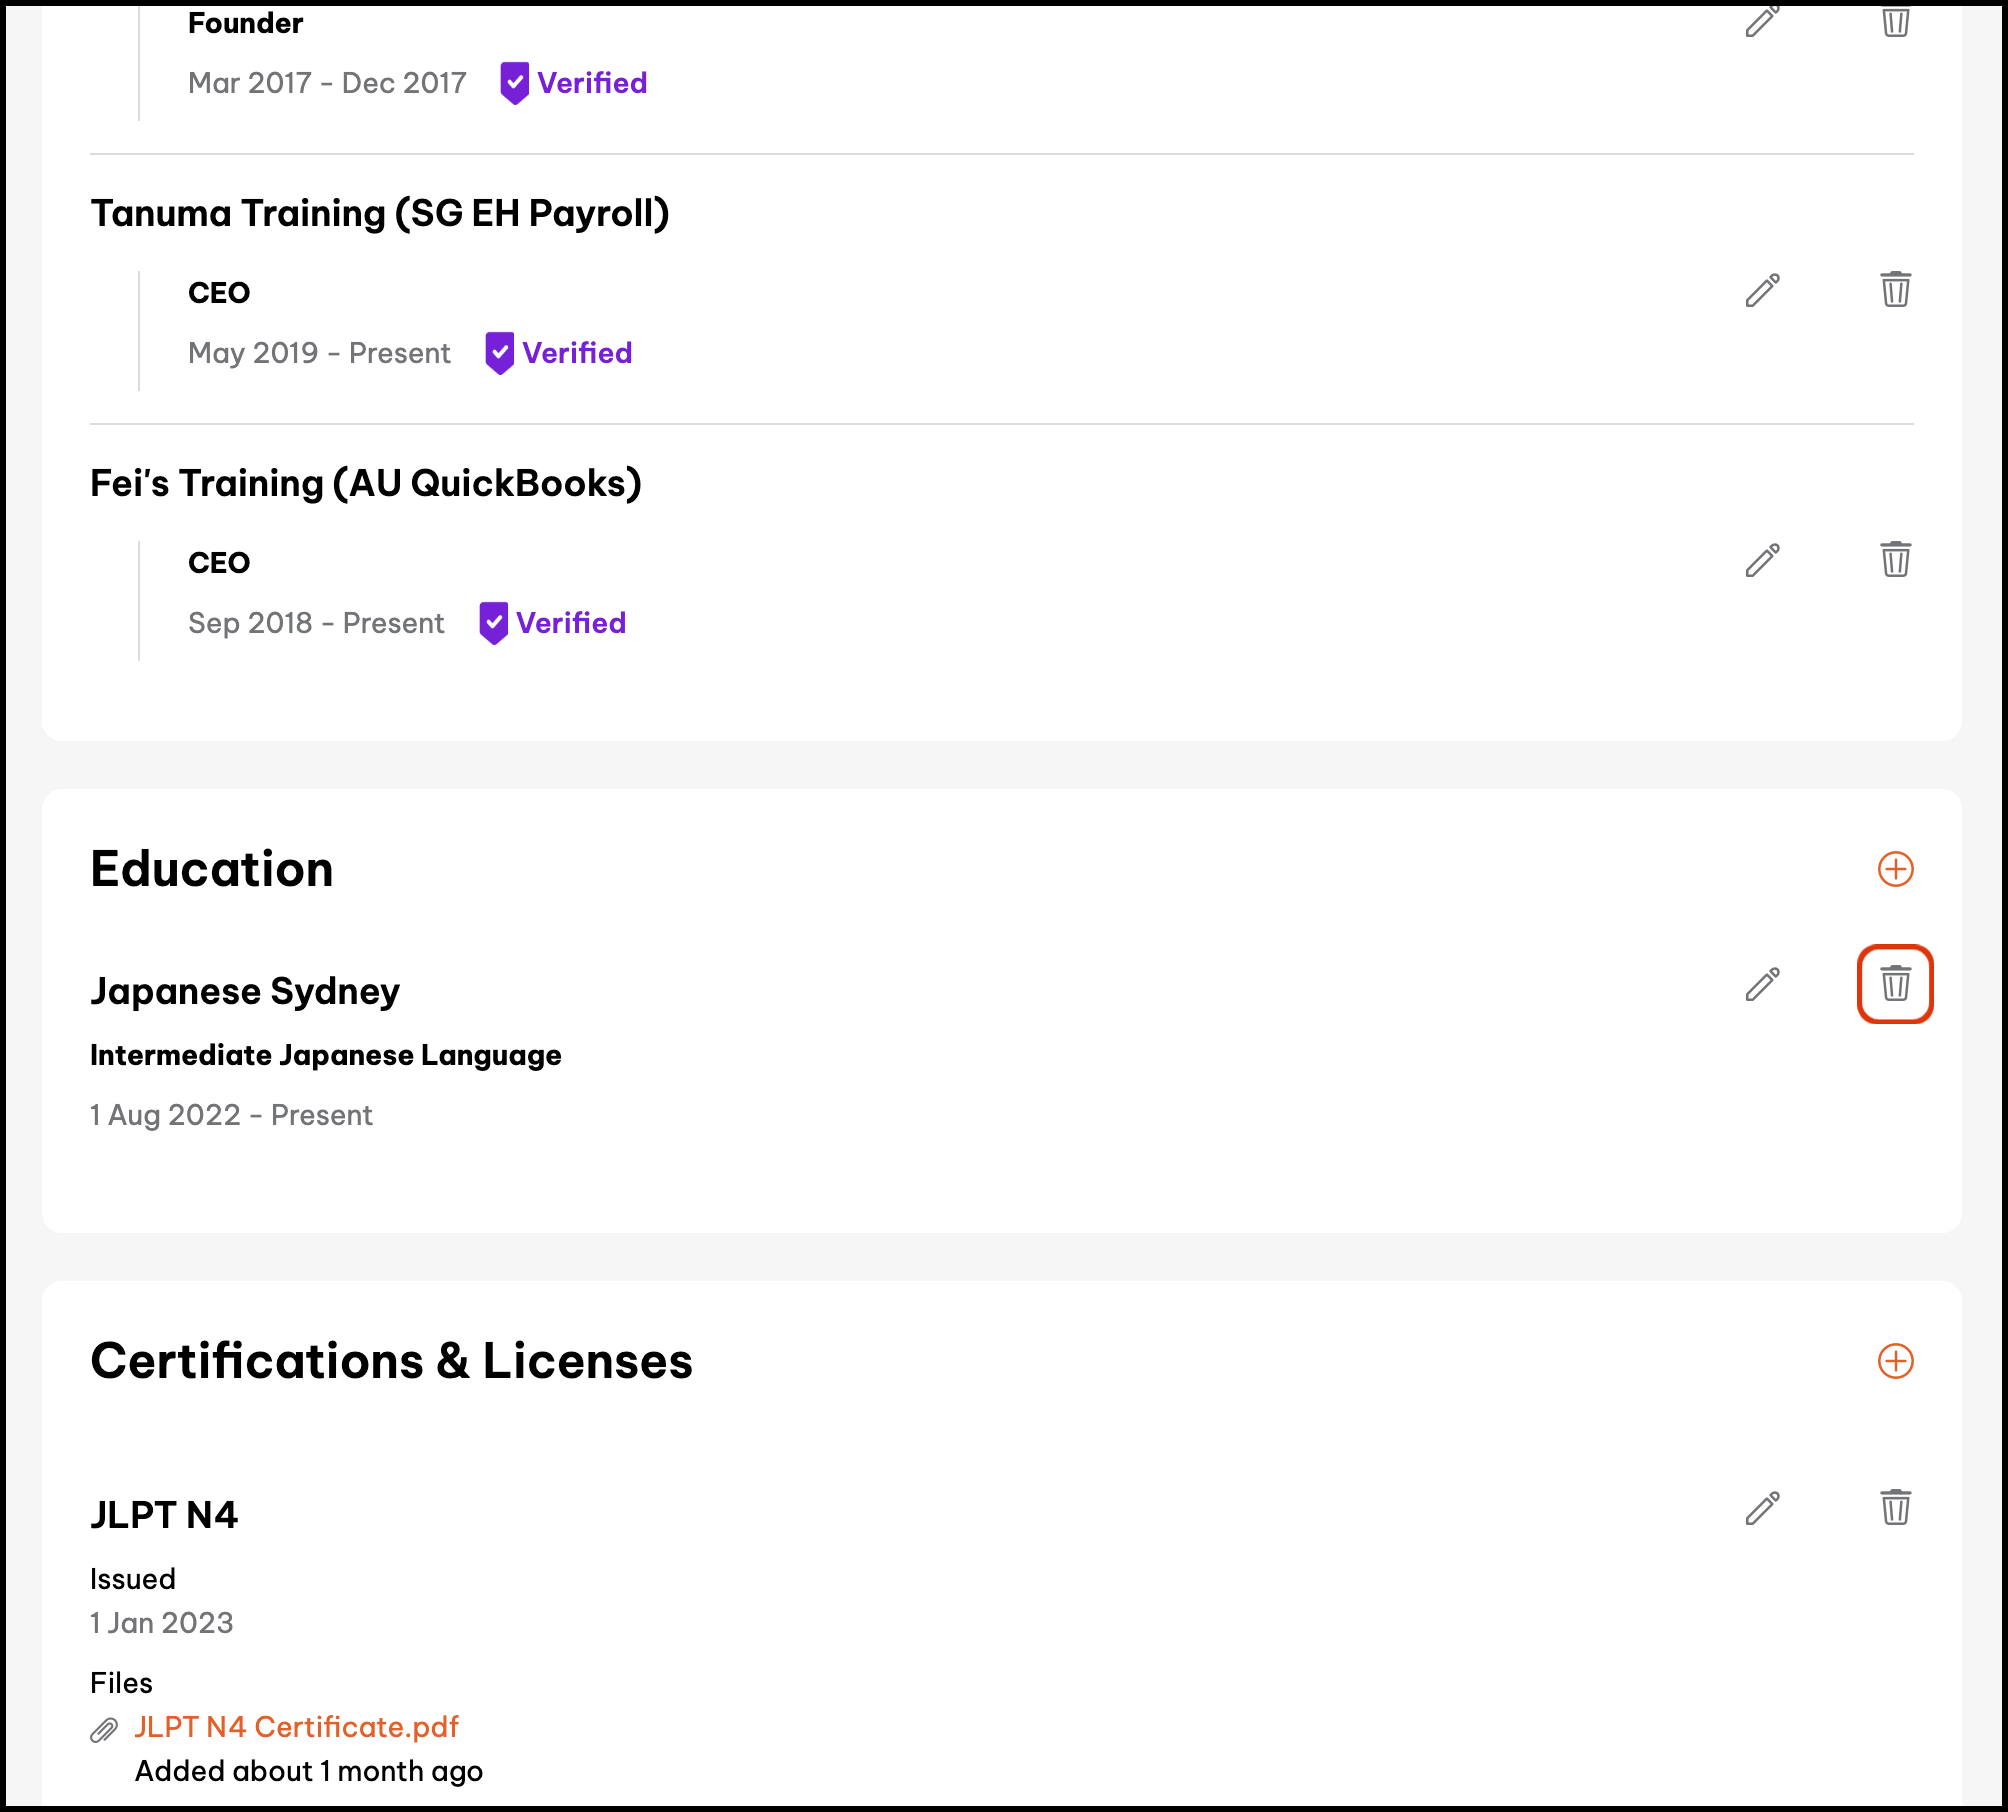
Task: Delete the JLPT N4 certification
Action: 1895,1508
